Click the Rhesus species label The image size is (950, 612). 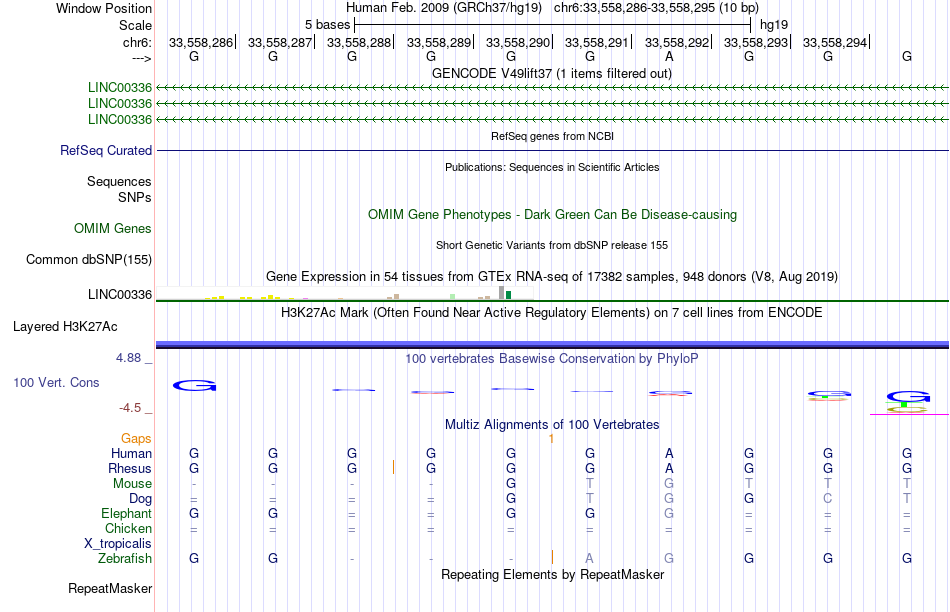pyautogui.click(x=130, y=468)
